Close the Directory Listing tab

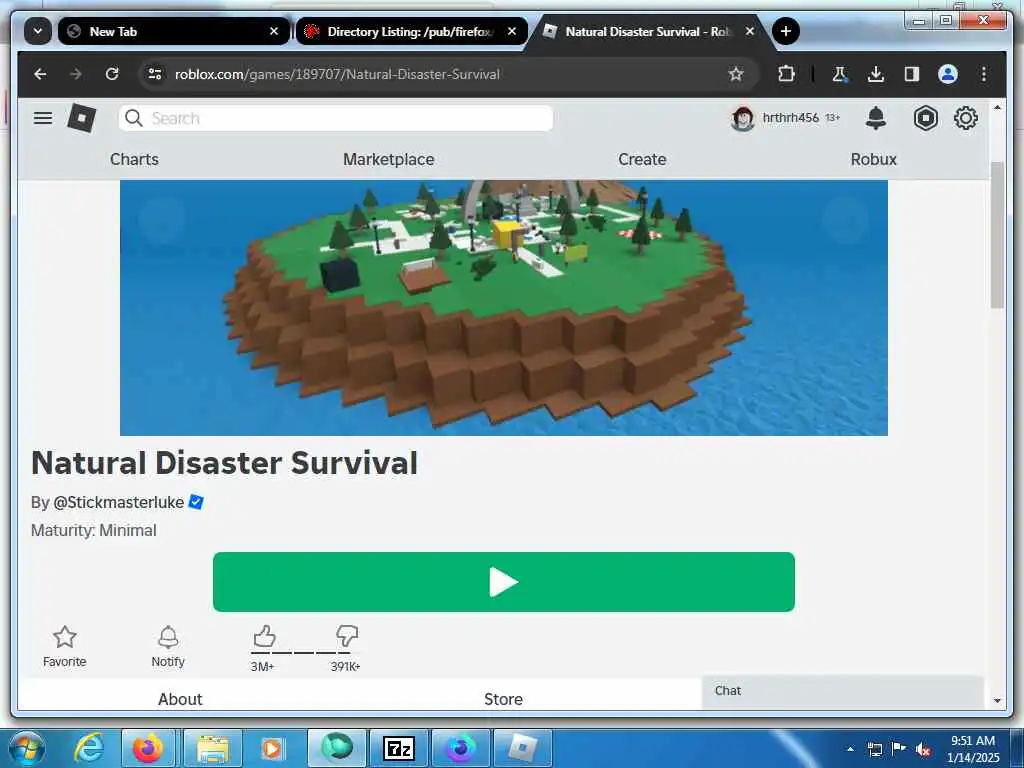pos(511,31)
